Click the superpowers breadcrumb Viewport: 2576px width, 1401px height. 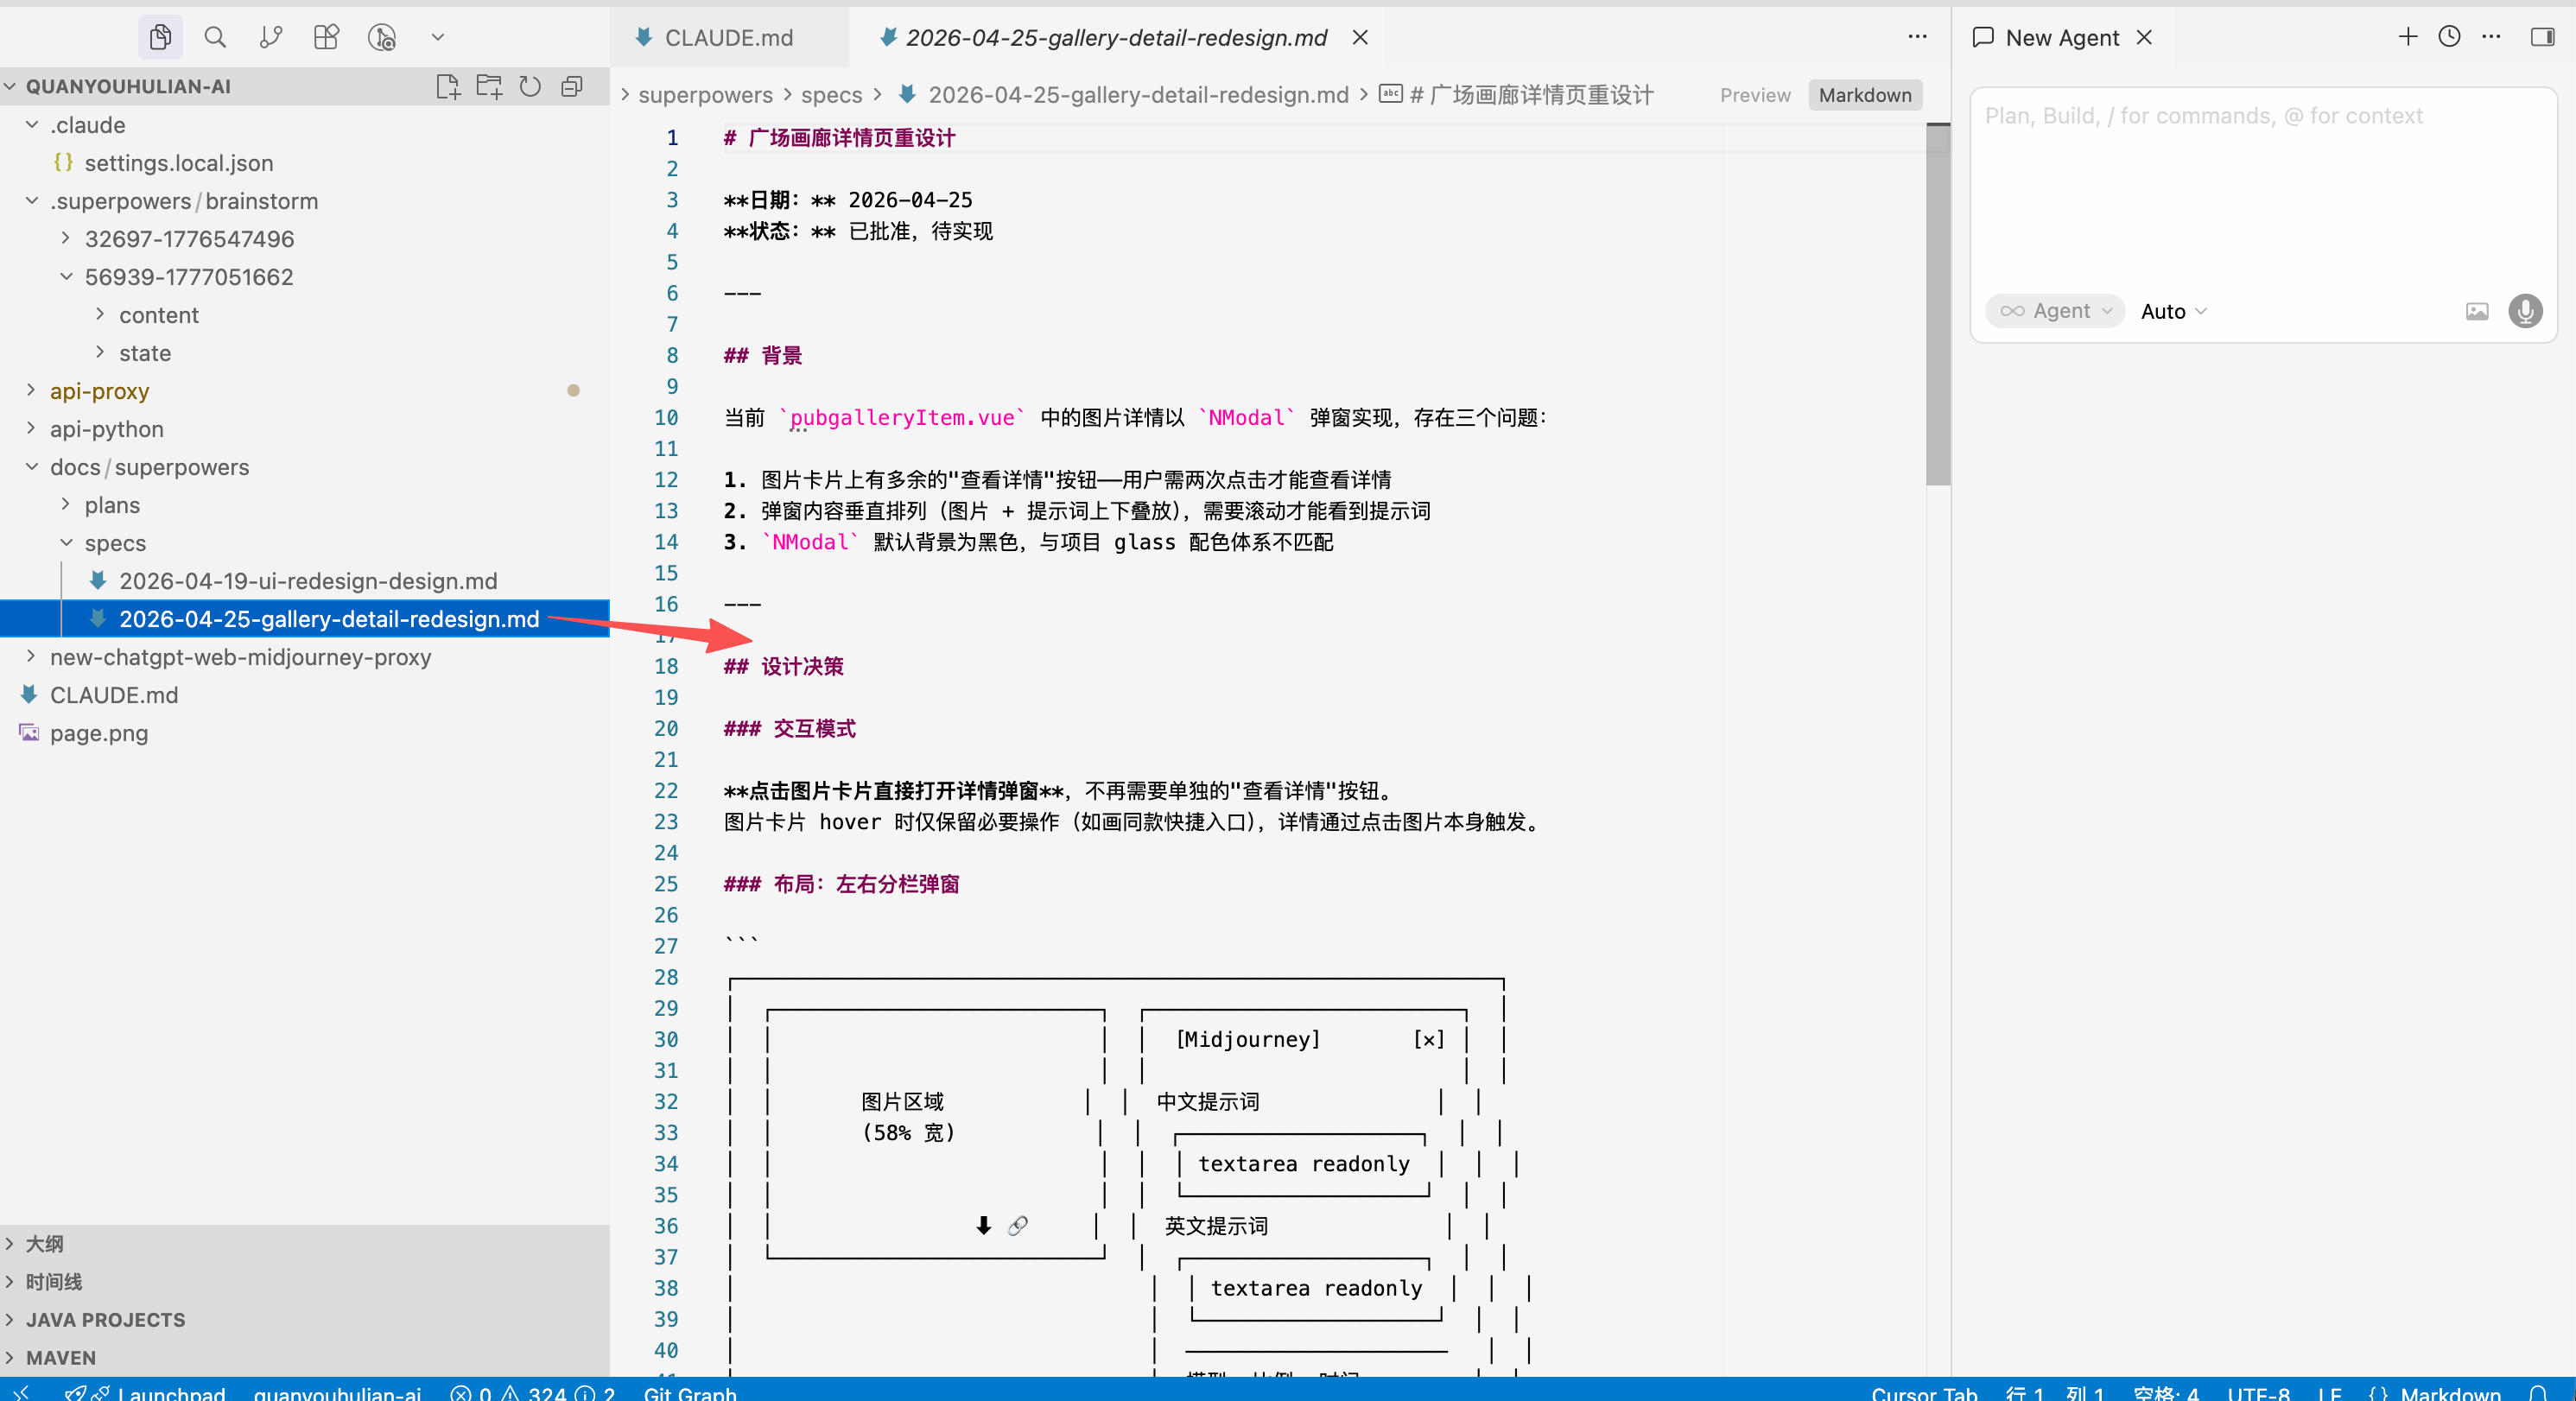[705, 95]
